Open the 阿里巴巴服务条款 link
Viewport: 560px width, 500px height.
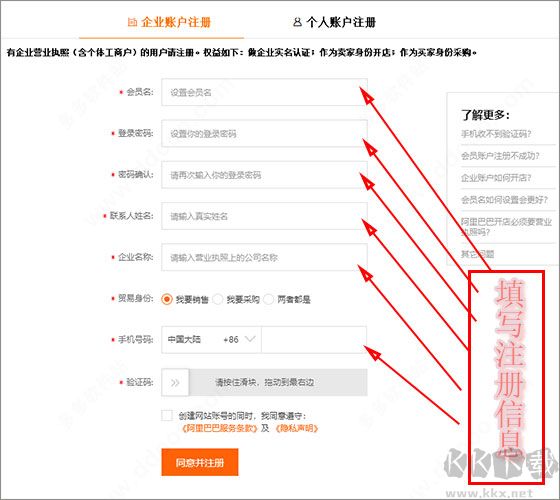pos(219,428)
